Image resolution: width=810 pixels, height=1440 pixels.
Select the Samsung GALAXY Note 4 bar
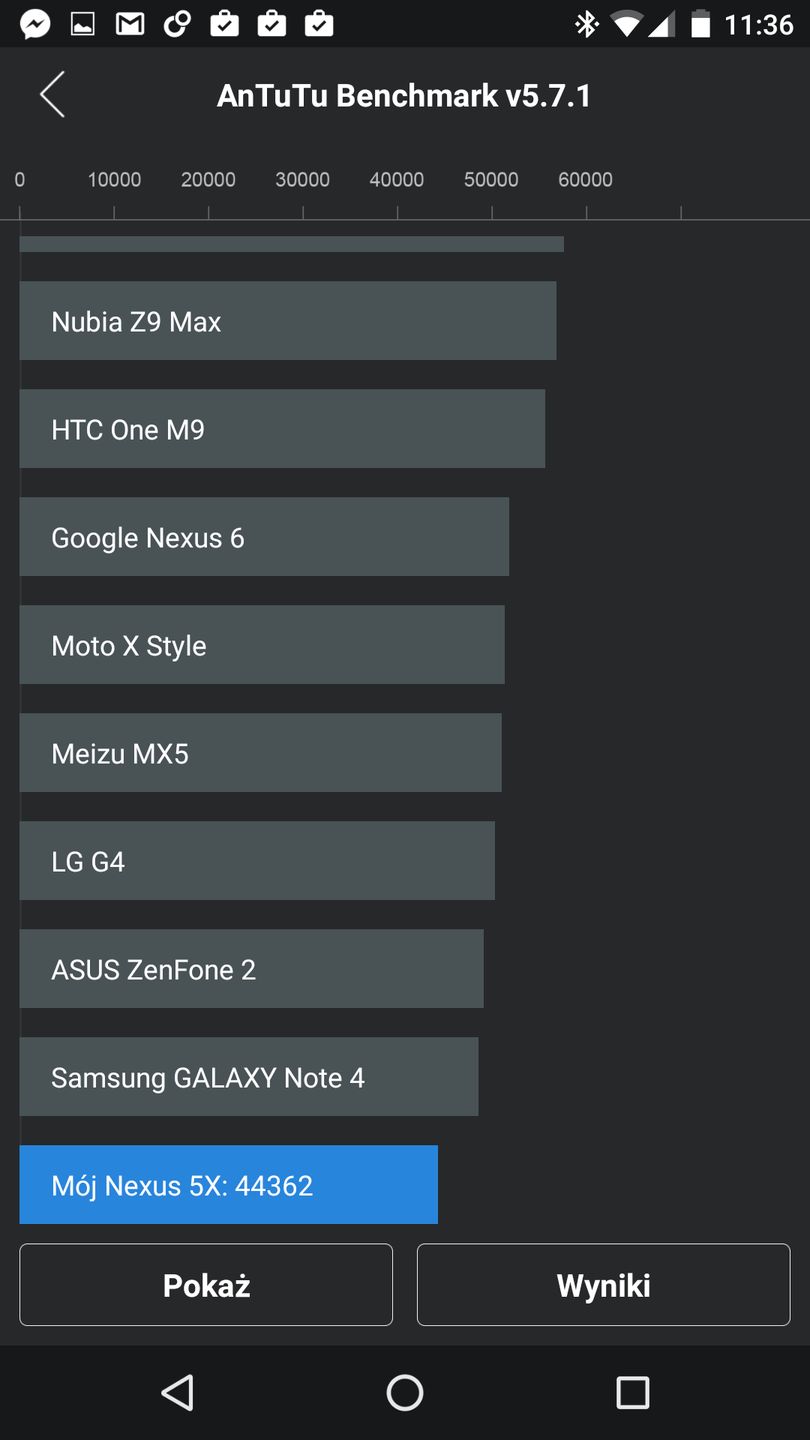point(248,1077)
